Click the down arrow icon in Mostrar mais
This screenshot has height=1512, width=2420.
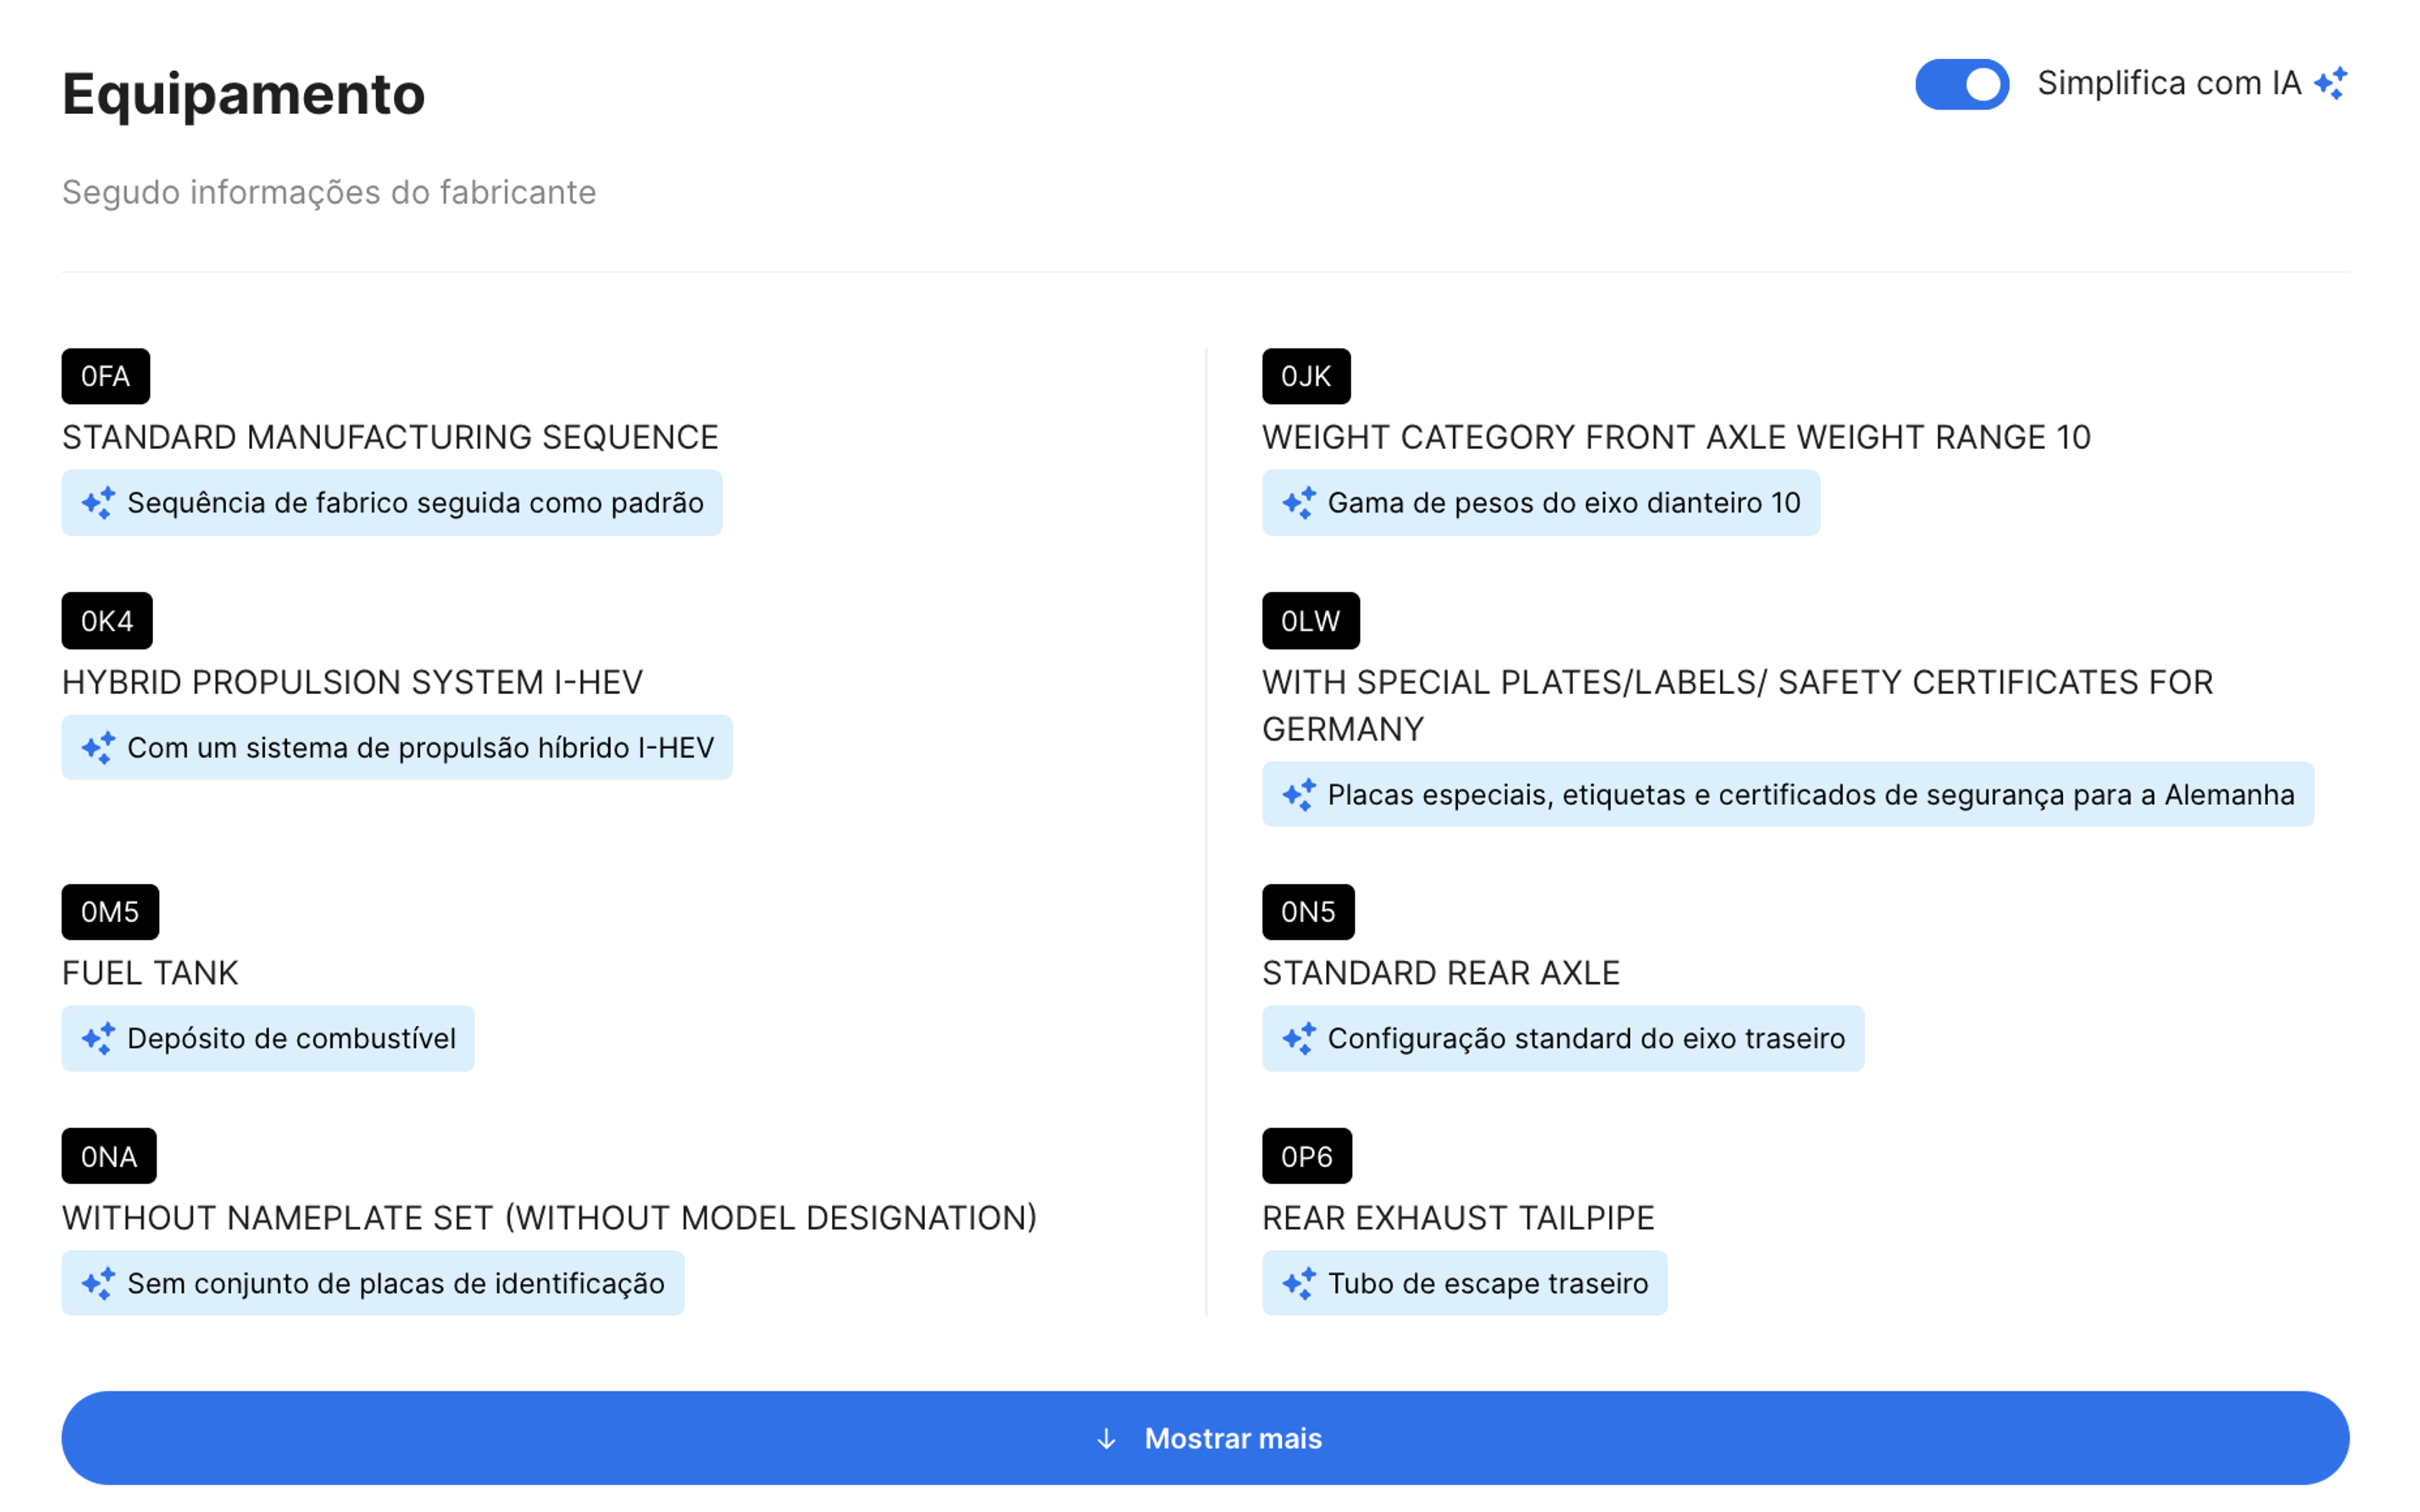pos(1106,1439)
